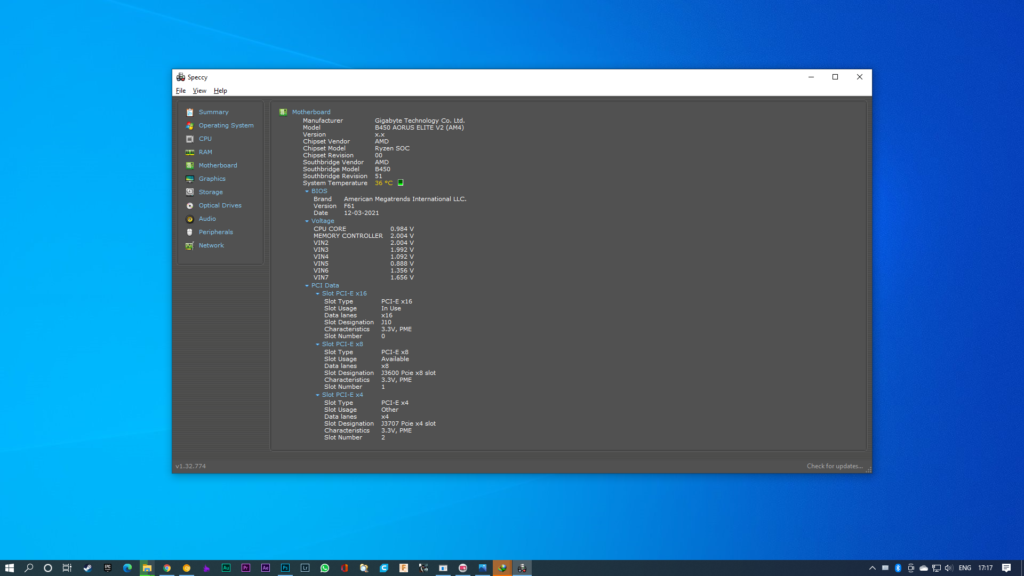The width and height of the screenshot is (1024, 576).
Task: Click the 36 °C temperature value
Action: pos(383,183)
